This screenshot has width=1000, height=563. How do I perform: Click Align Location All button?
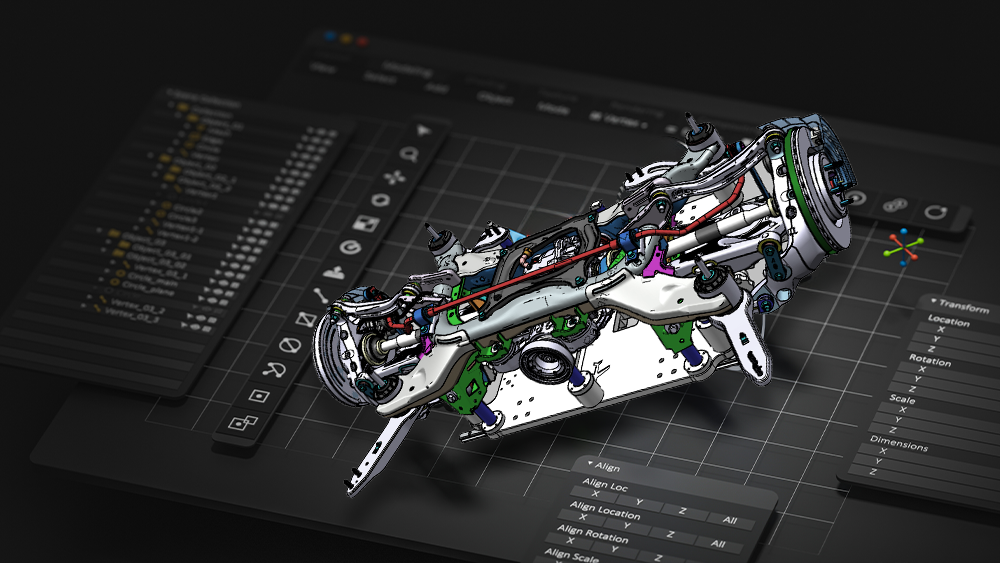click(x=718, y=544)
